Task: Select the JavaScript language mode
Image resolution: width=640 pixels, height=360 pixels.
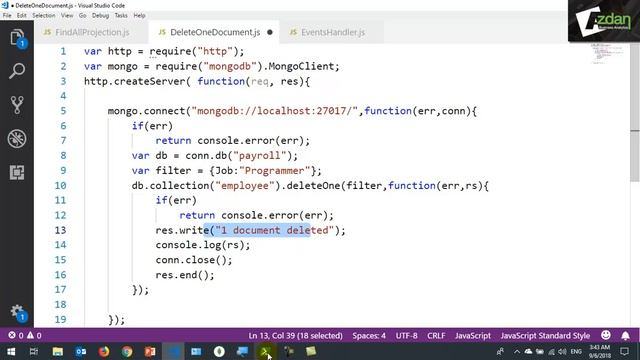Action: pyautogui.click(x=473, y=336)
